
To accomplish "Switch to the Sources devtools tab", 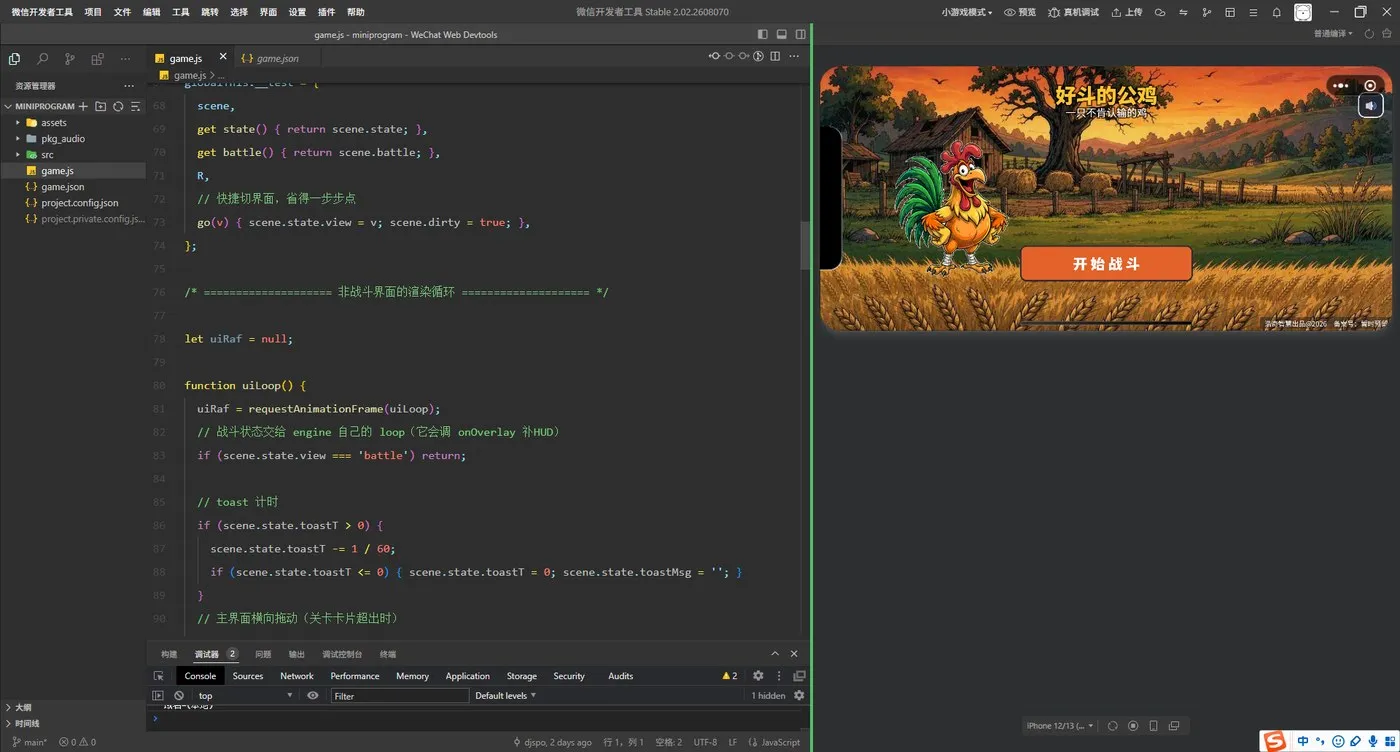I will pos(248,676).
